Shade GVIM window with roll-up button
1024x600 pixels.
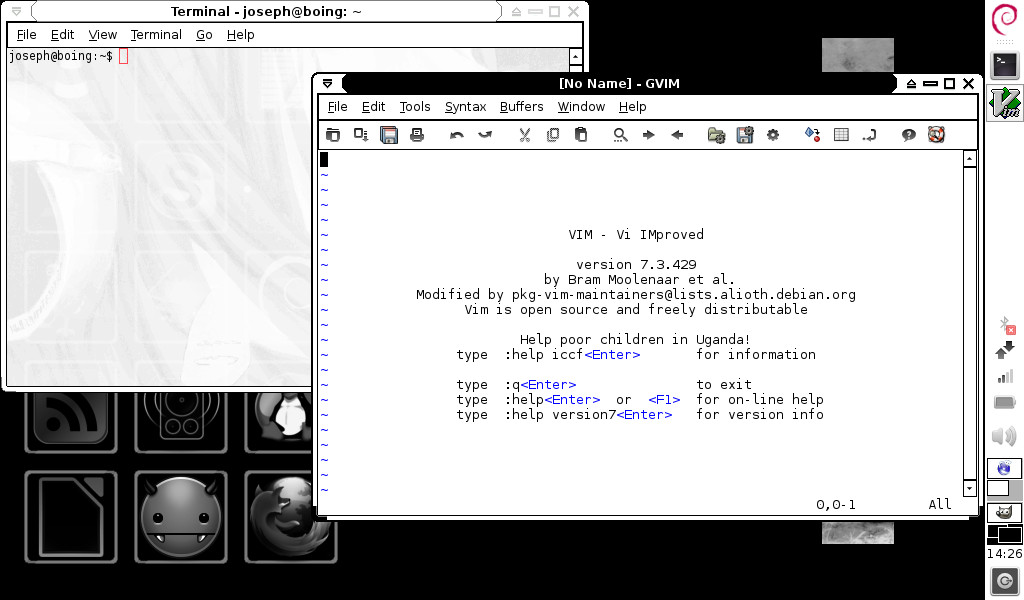click(x=912, y=84)
